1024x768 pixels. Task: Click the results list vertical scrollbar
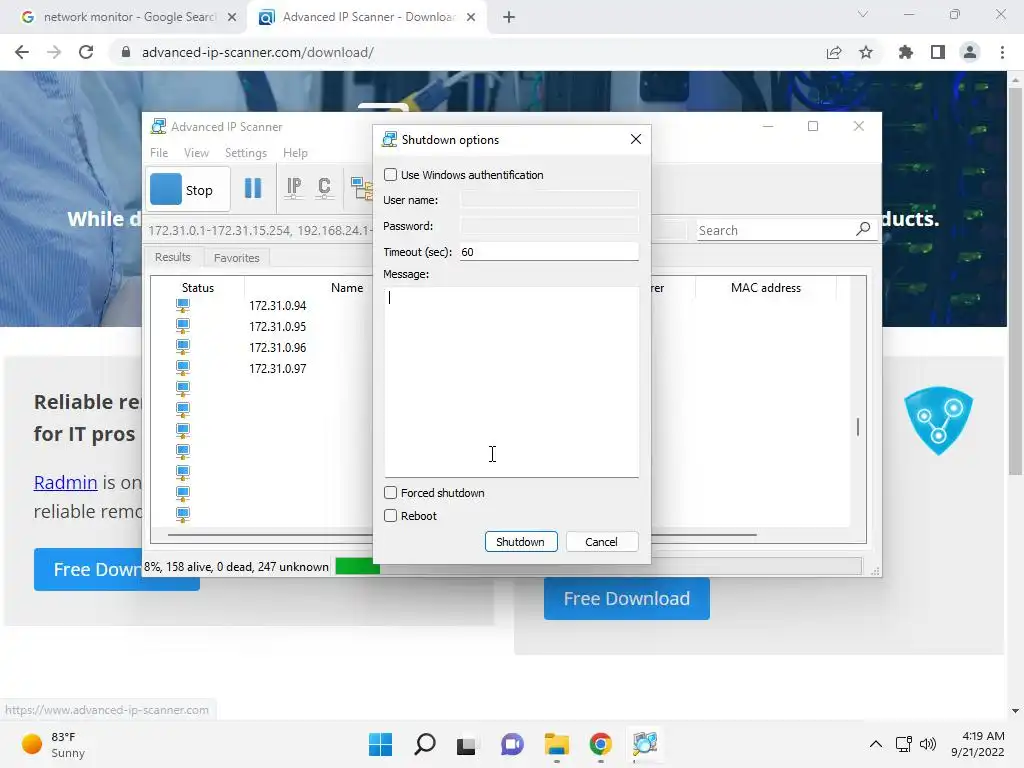click(x=858, y=426)
